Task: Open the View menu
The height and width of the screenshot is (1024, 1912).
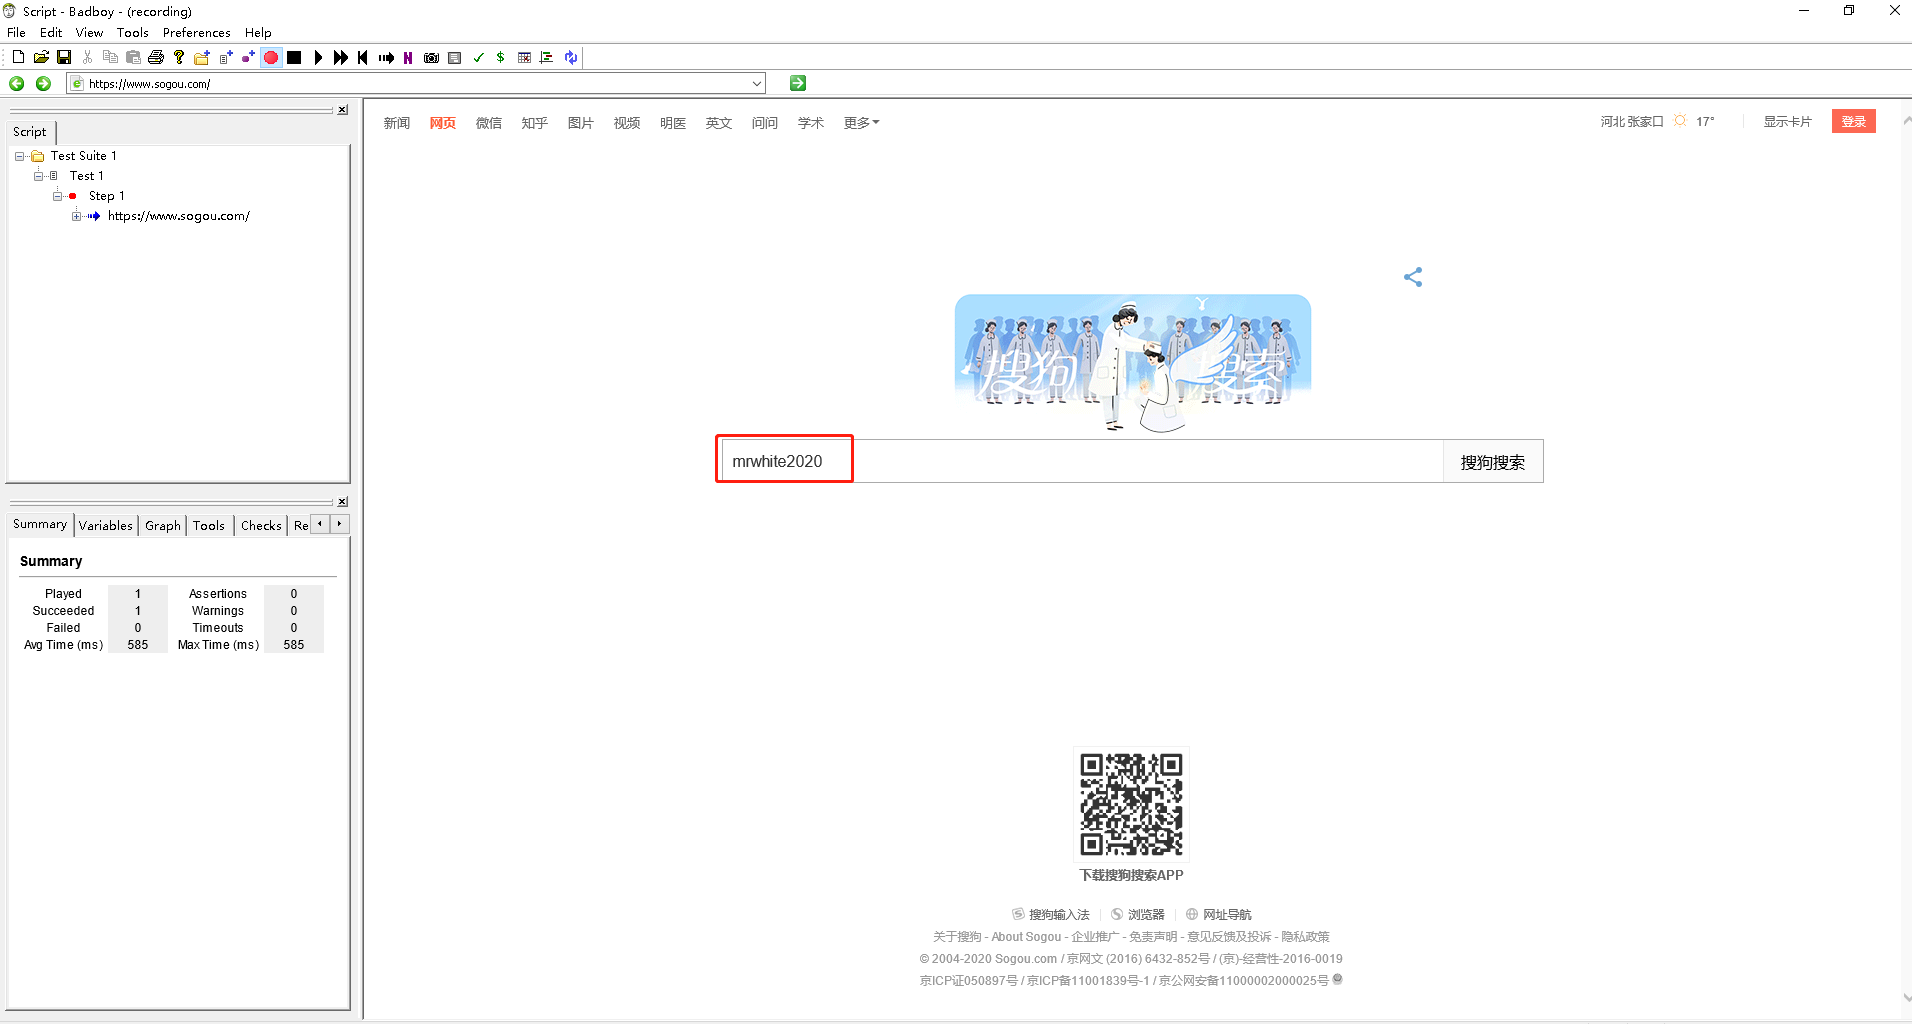Action: click(x=89, y=32)
